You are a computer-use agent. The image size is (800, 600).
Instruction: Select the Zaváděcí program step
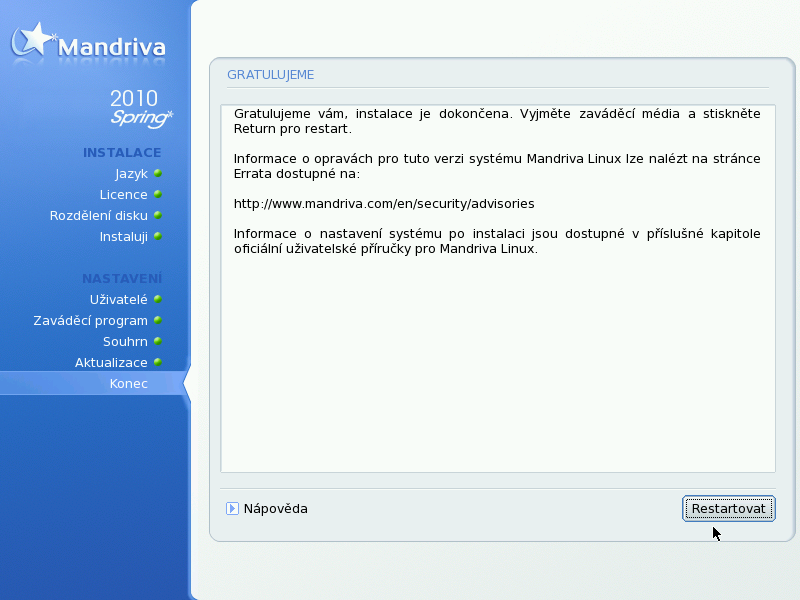90,320
